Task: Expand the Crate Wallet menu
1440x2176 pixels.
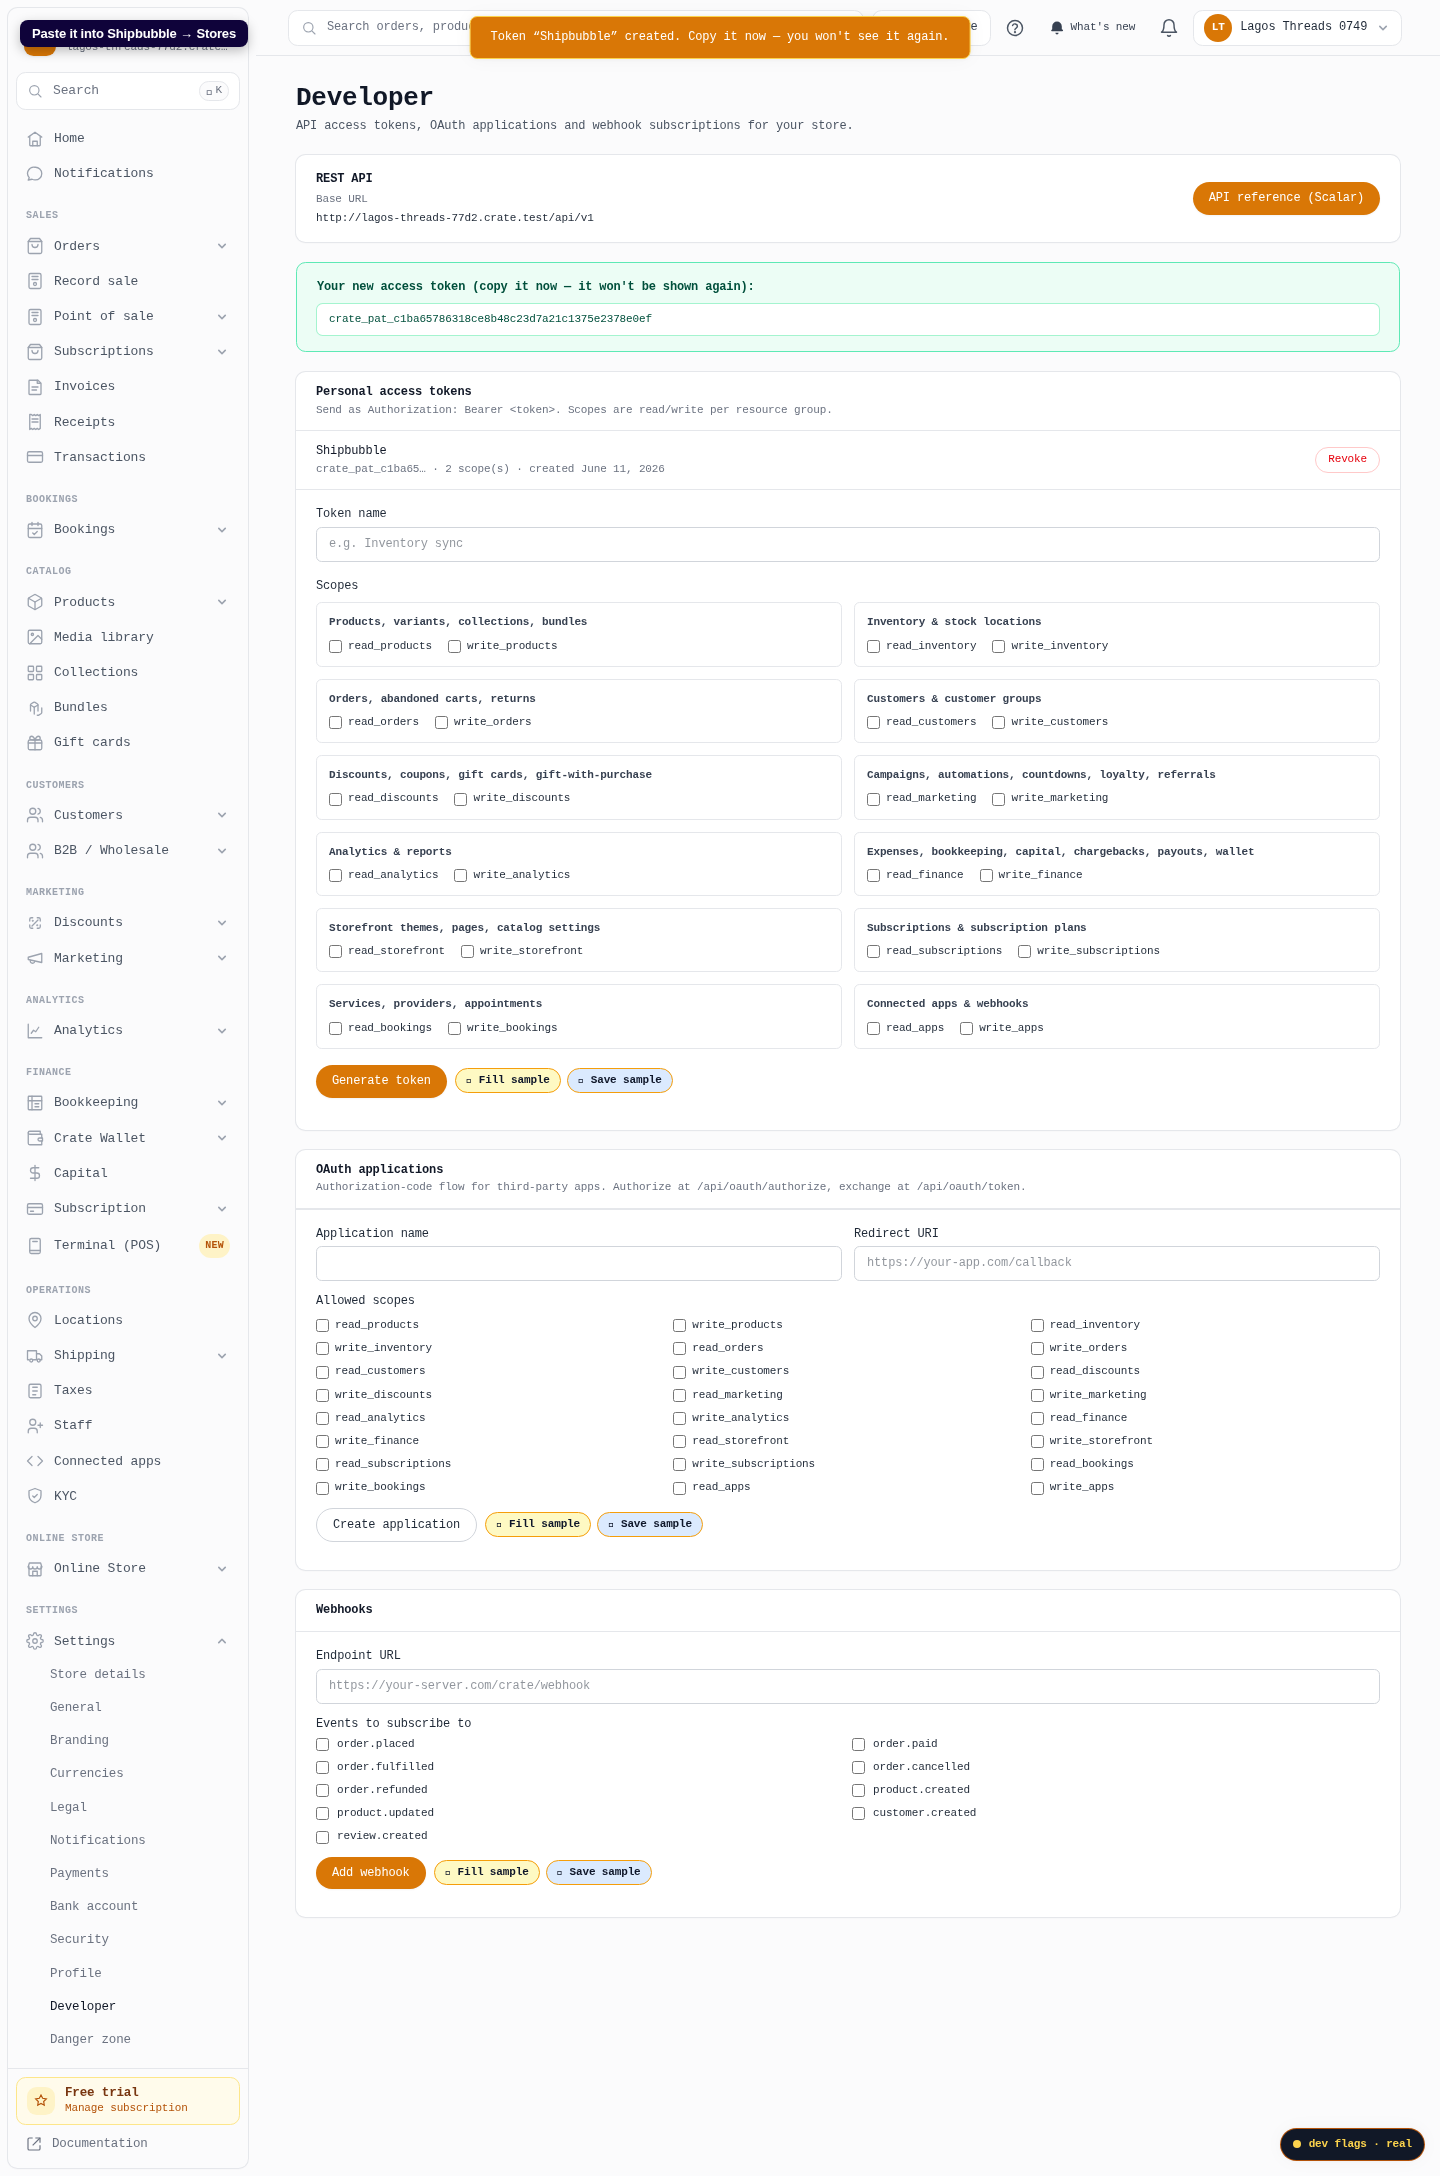Action: tap(222, 1138)
